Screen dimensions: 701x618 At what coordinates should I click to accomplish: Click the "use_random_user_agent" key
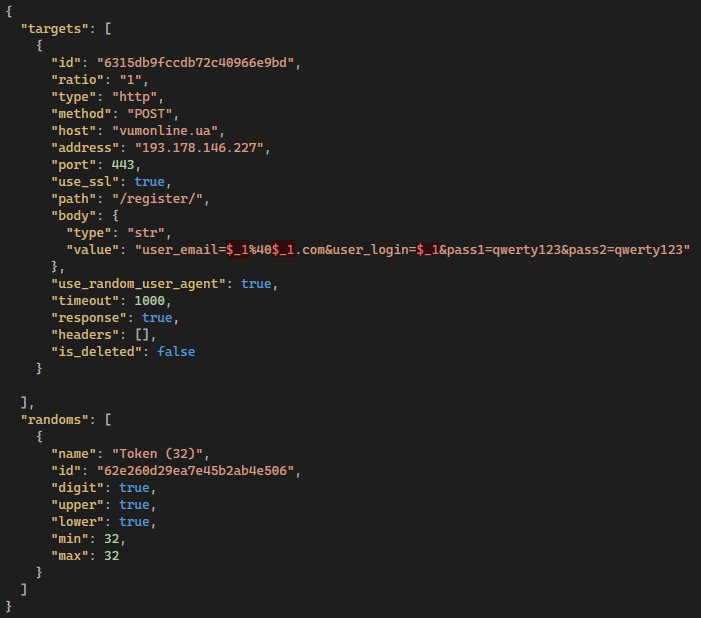[x=138, y=284]
